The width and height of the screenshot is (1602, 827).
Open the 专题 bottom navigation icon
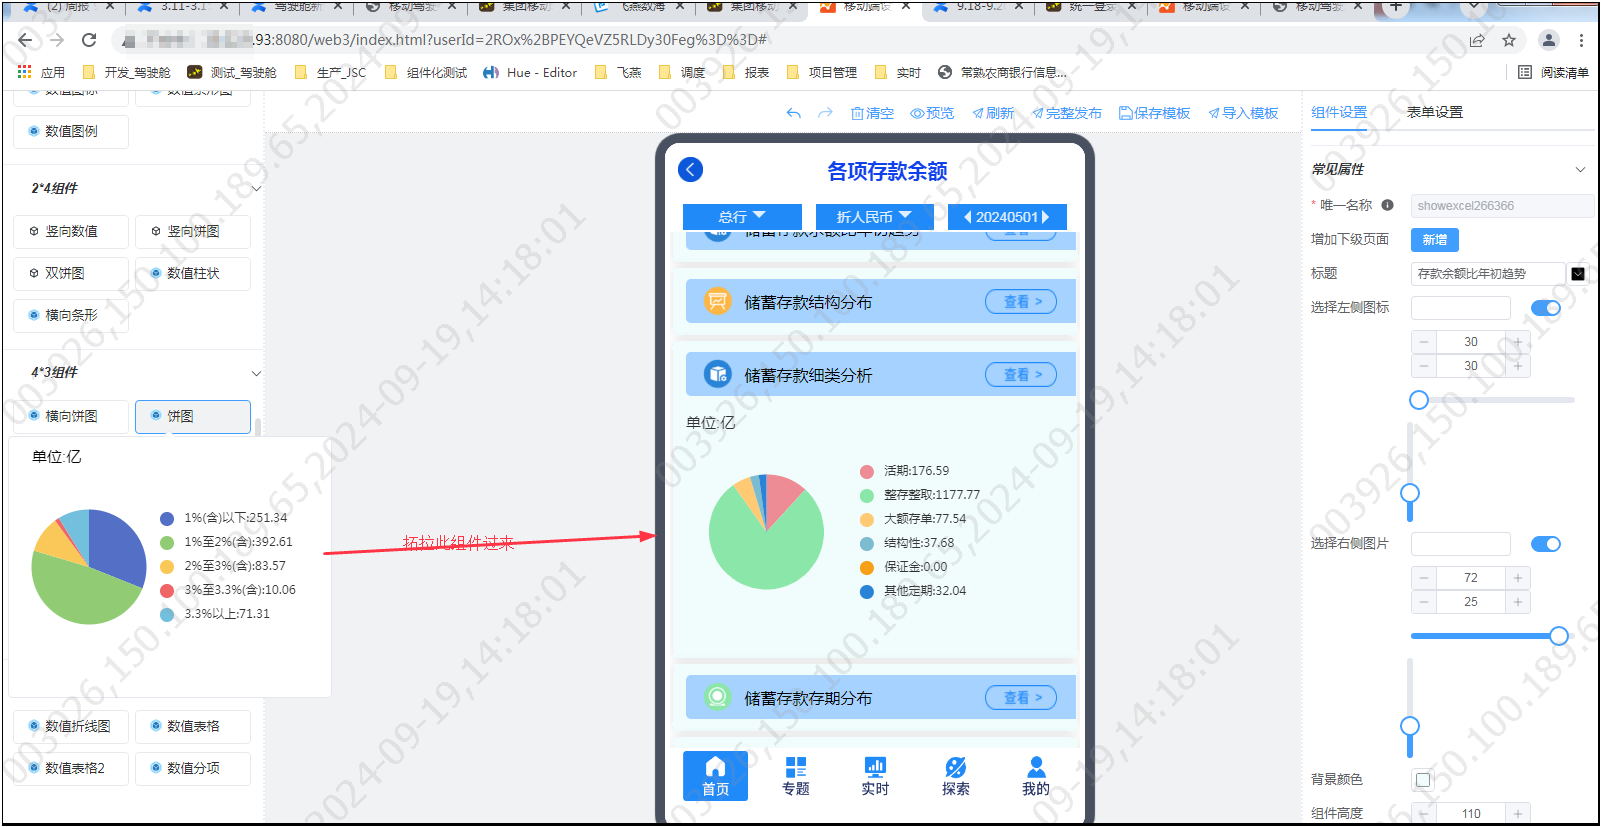click(796, 767)
